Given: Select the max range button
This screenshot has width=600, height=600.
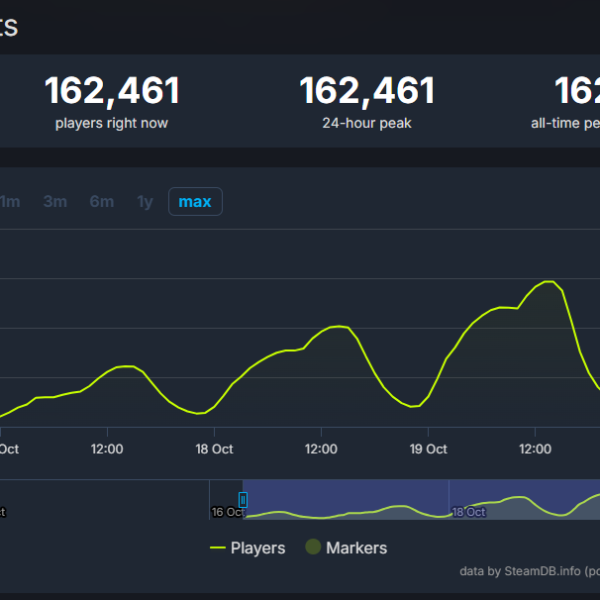Looking at the screenshot, I should pos(195,202).
